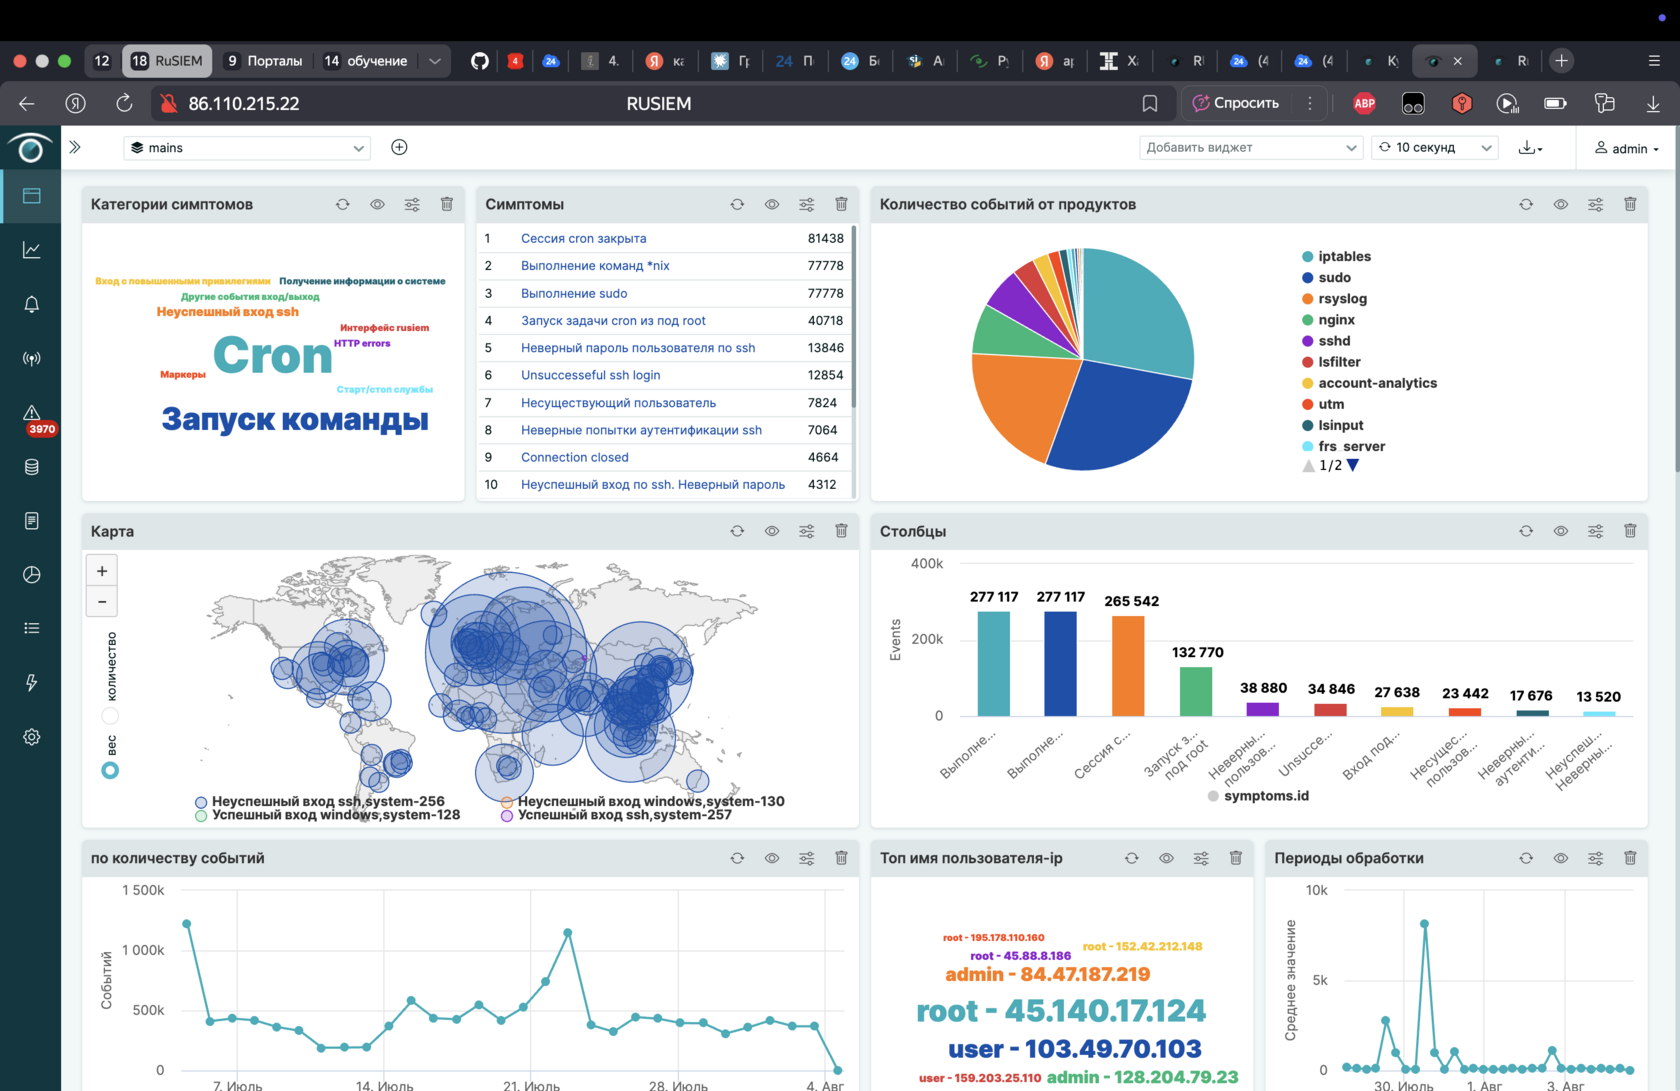
Task: Switch to the Порталы tab group
Action: pyautogui.click(x=263, y=61)
